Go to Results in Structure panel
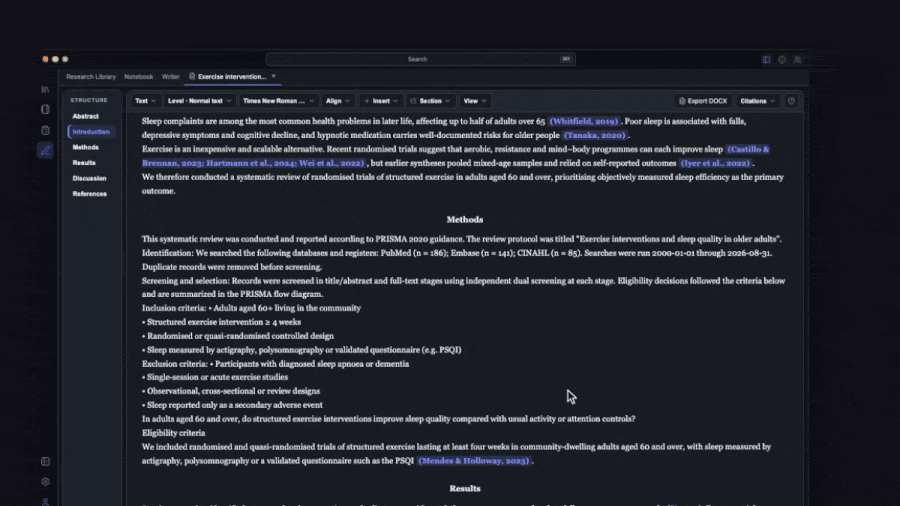The width and height of the screenshot is (900, 506). click(x=84, y=163)
